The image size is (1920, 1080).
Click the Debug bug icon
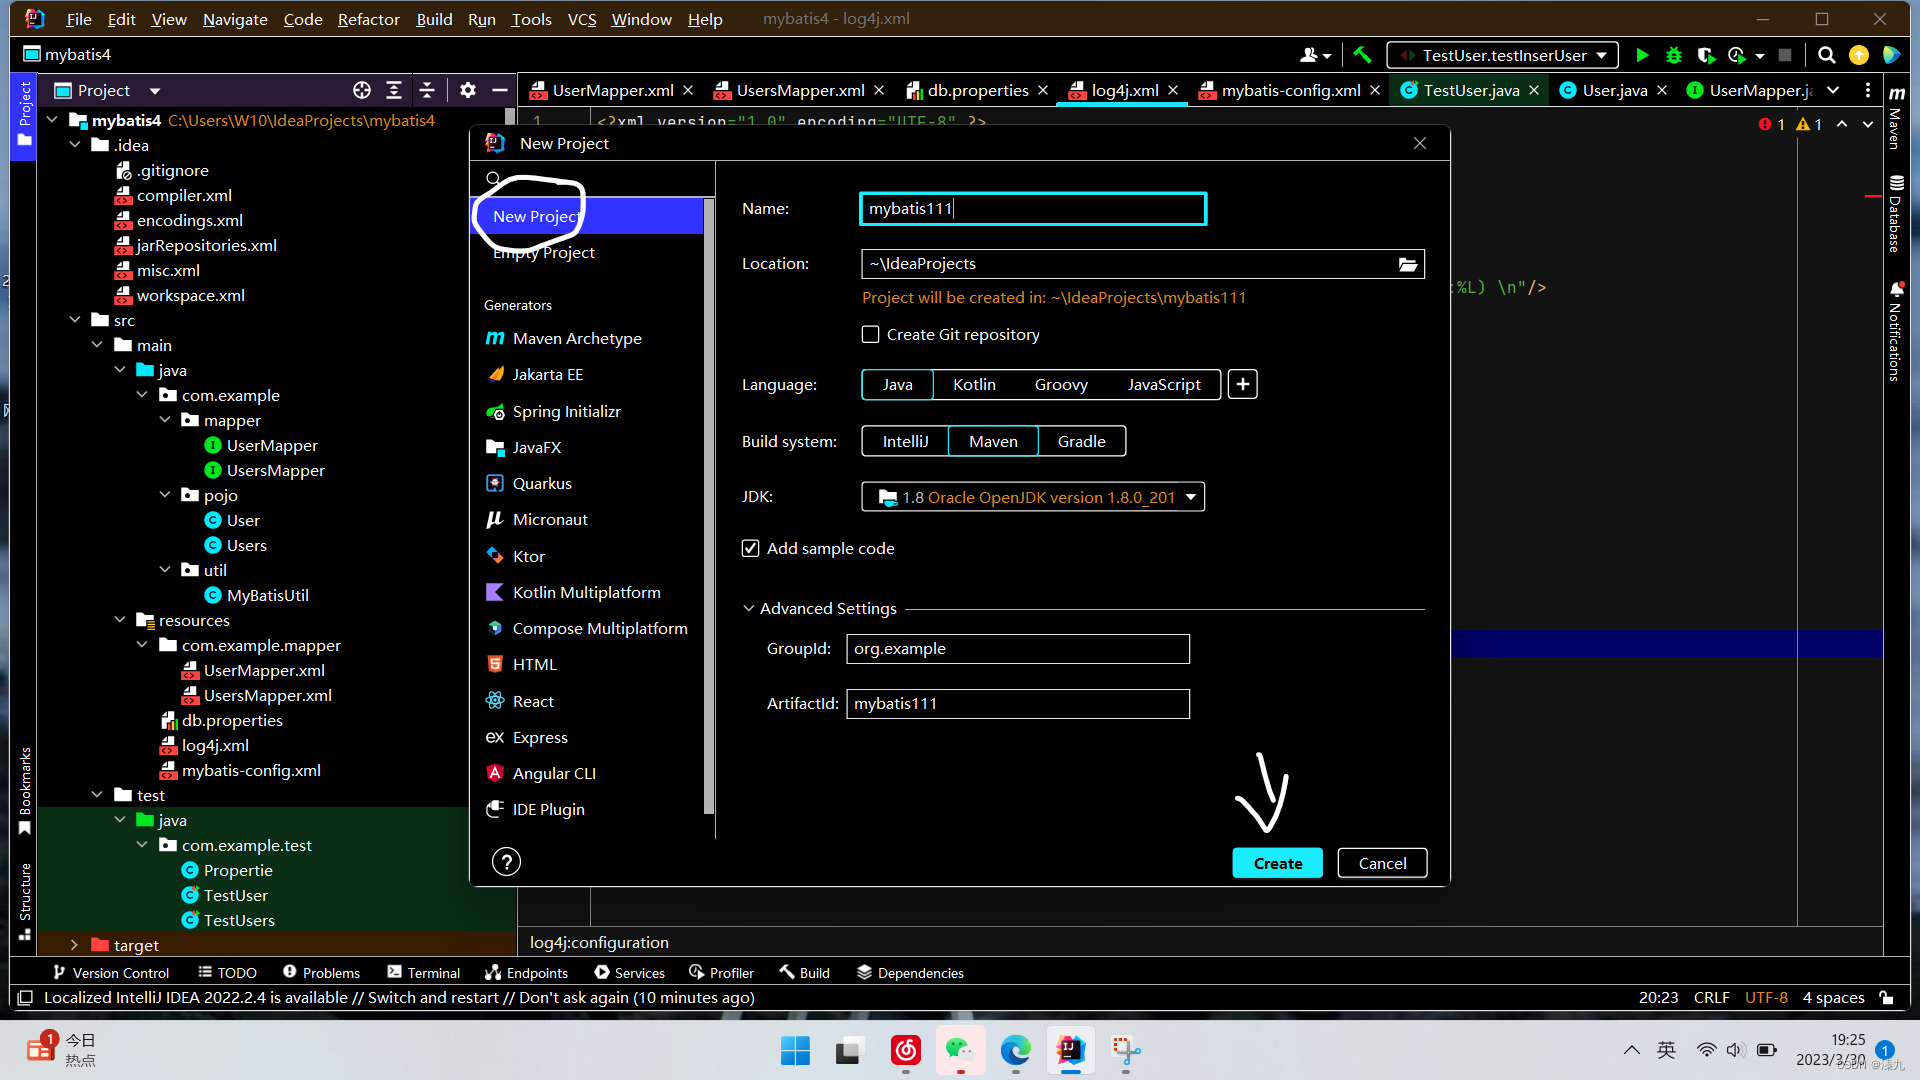pyautogui.click(x=1674, y=55)
